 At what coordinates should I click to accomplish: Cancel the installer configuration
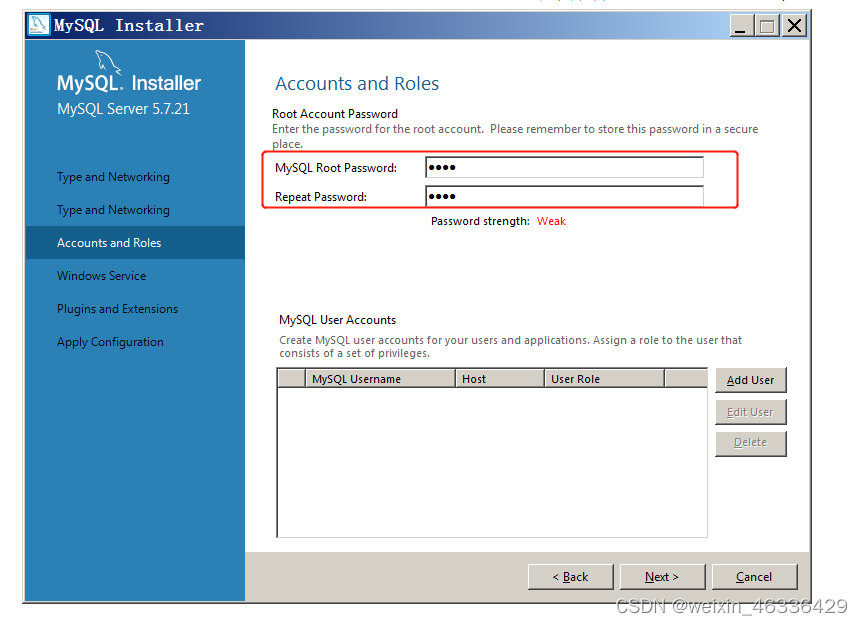point(754,577)
